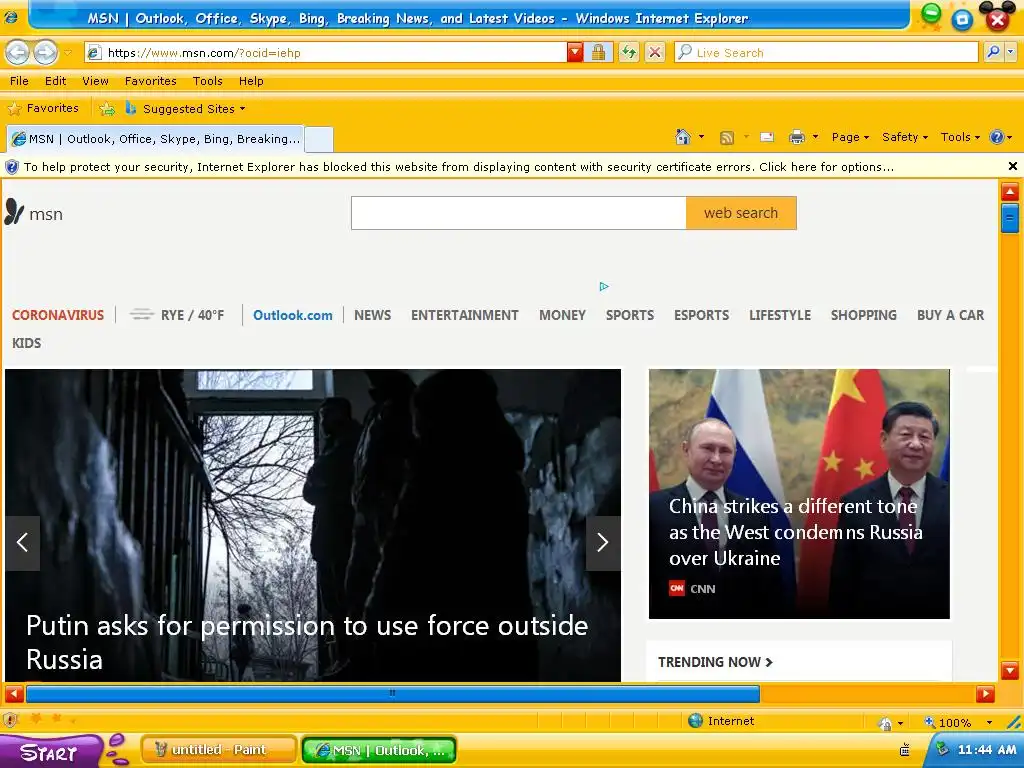Screen dimensions: 1024x768
Task: Click the security information bar message
Action: pyautogui.click(x=458, y=167)
